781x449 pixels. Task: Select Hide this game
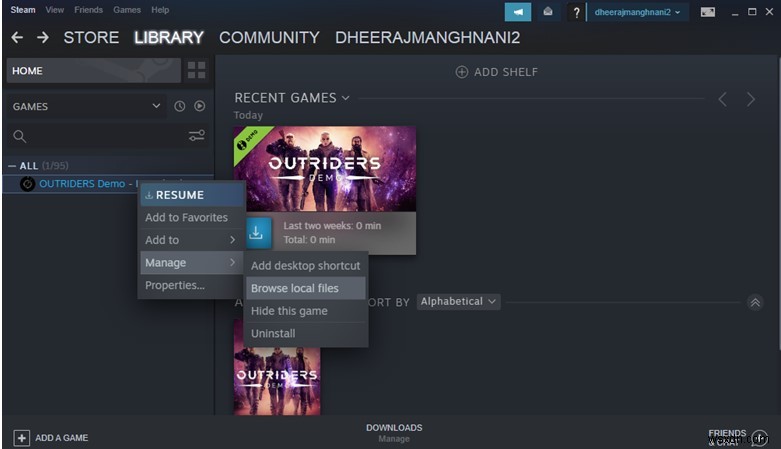[305, 311]
